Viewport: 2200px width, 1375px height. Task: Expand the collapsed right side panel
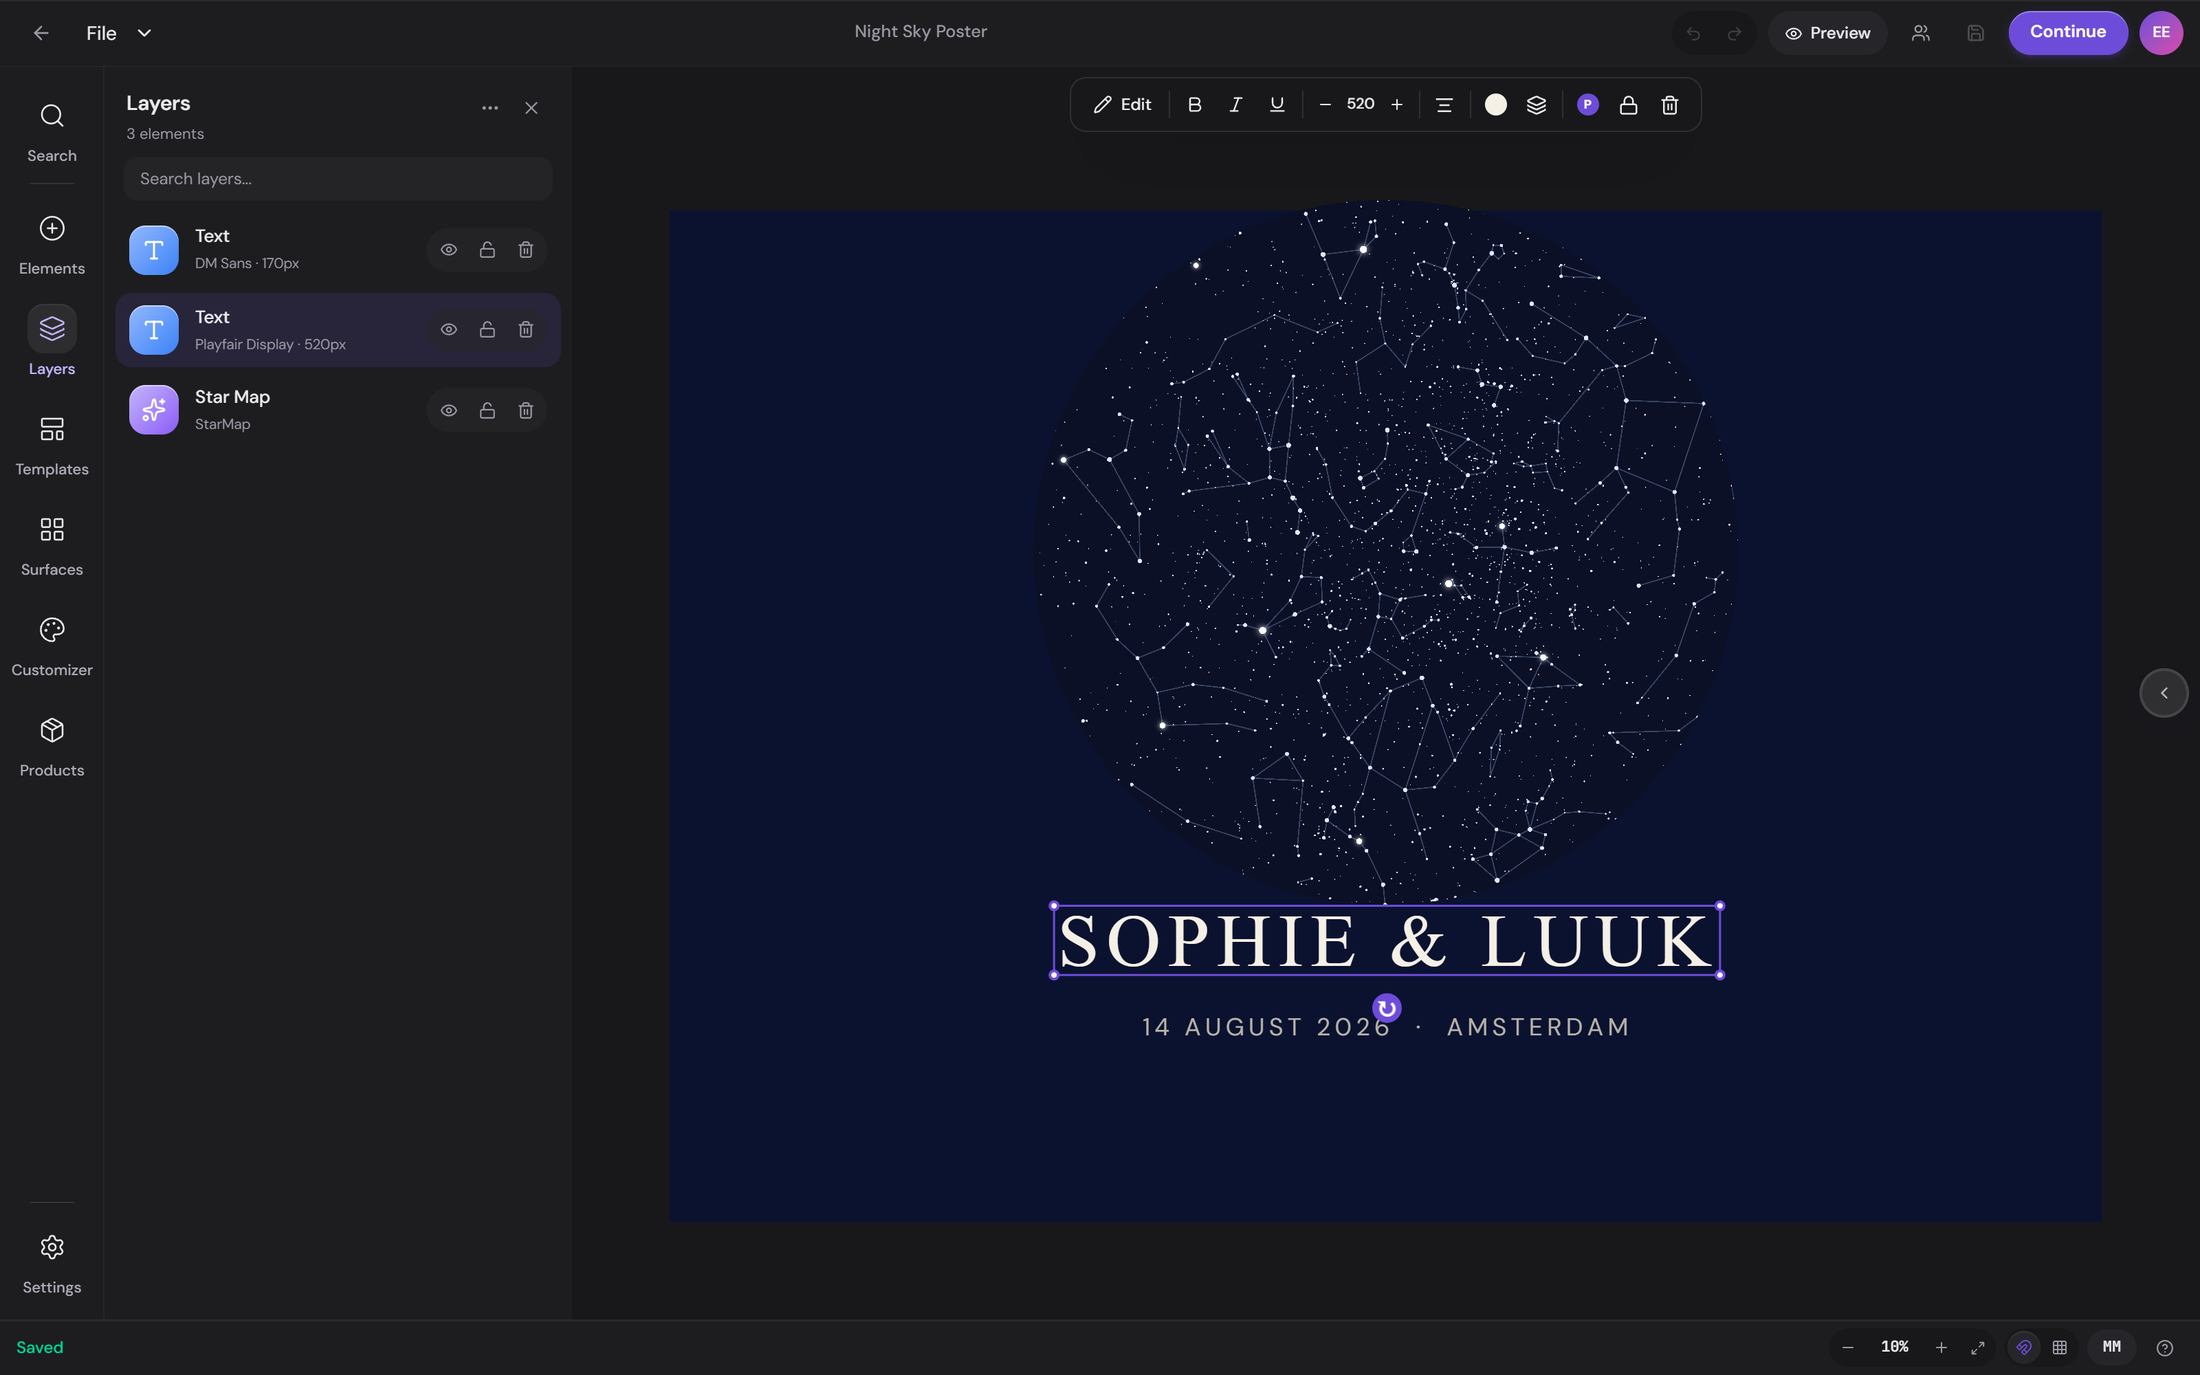pyautogui.click(x=2164, y=693)
